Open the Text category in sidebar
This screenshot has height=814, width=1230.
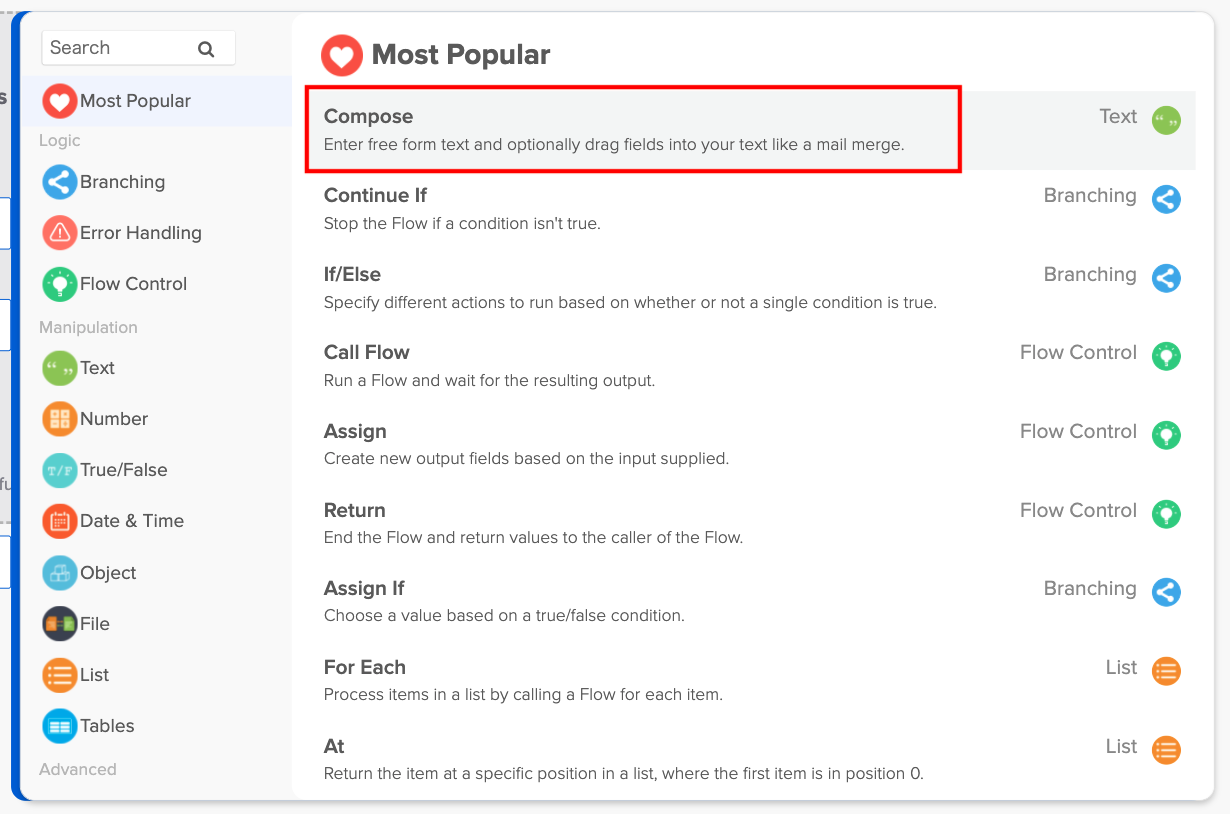97,368
